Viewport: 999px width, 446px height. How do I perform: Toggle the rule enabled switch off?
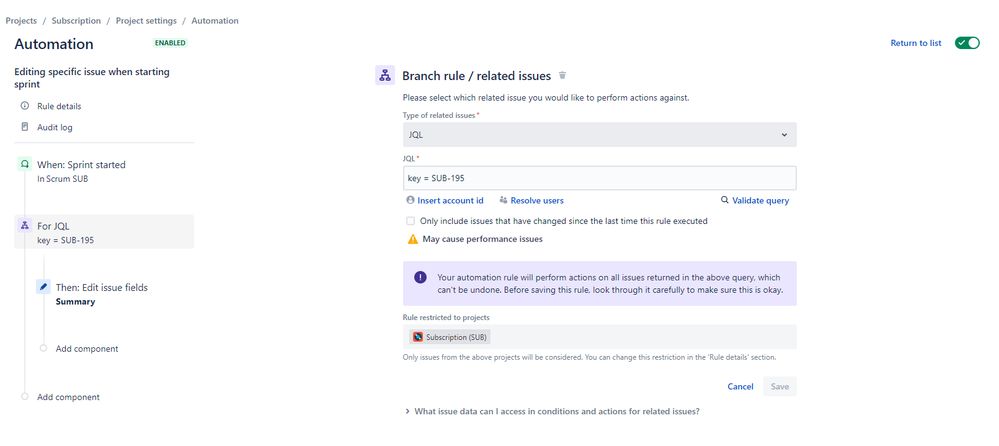coord(967,43)
